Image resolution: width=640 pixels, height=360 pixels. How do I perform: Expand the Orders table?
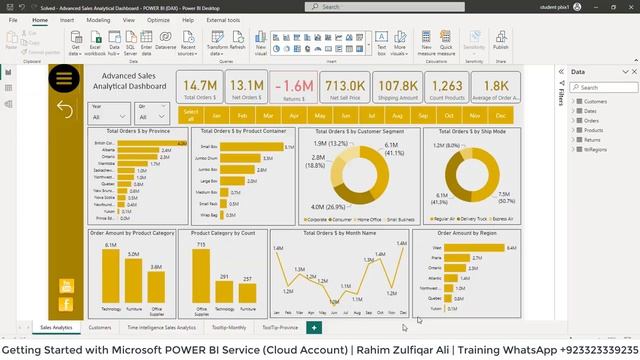573,120
